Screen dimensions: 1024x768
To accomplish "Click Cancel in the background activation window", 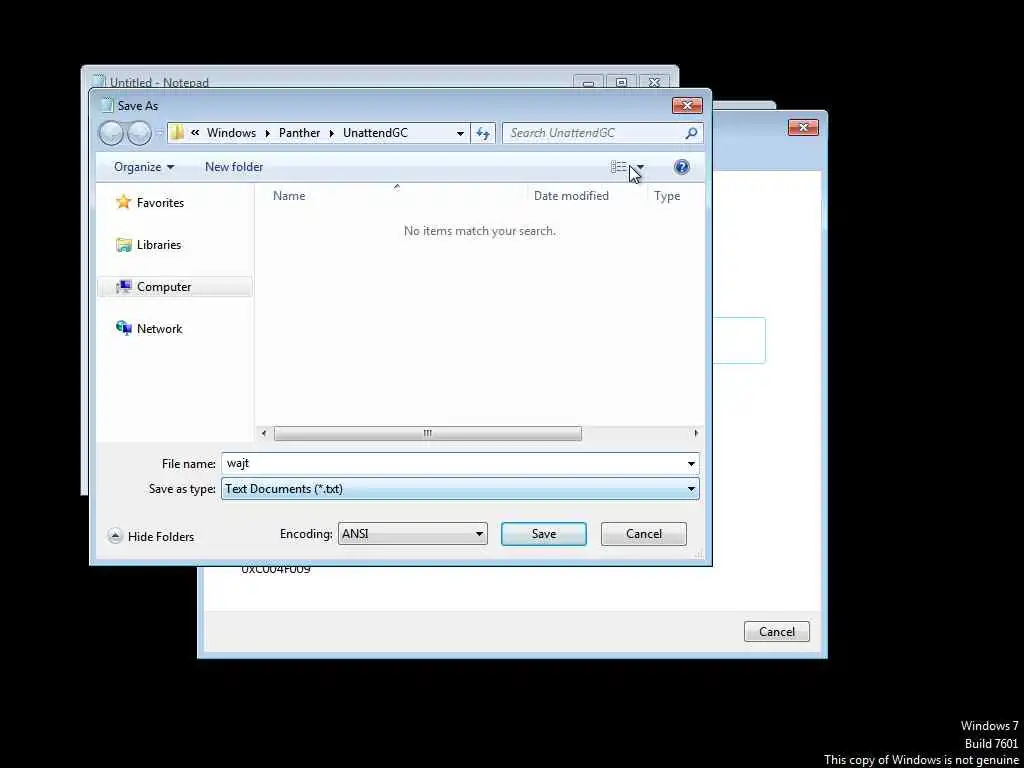I will (776, 632).
